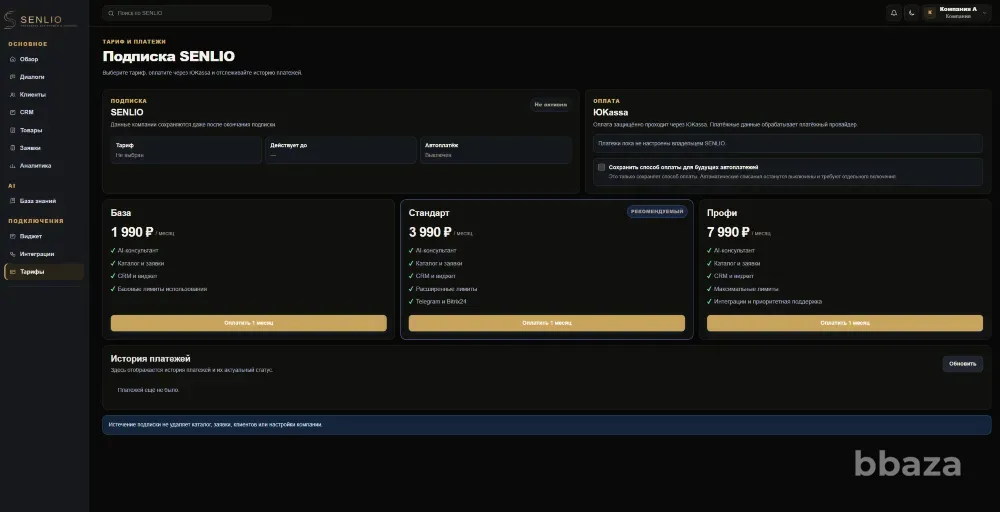Viewport: 1000px width, 512px height.
Task: Click the Платежей ещё не было message
Action: click(x=149, y=390)
